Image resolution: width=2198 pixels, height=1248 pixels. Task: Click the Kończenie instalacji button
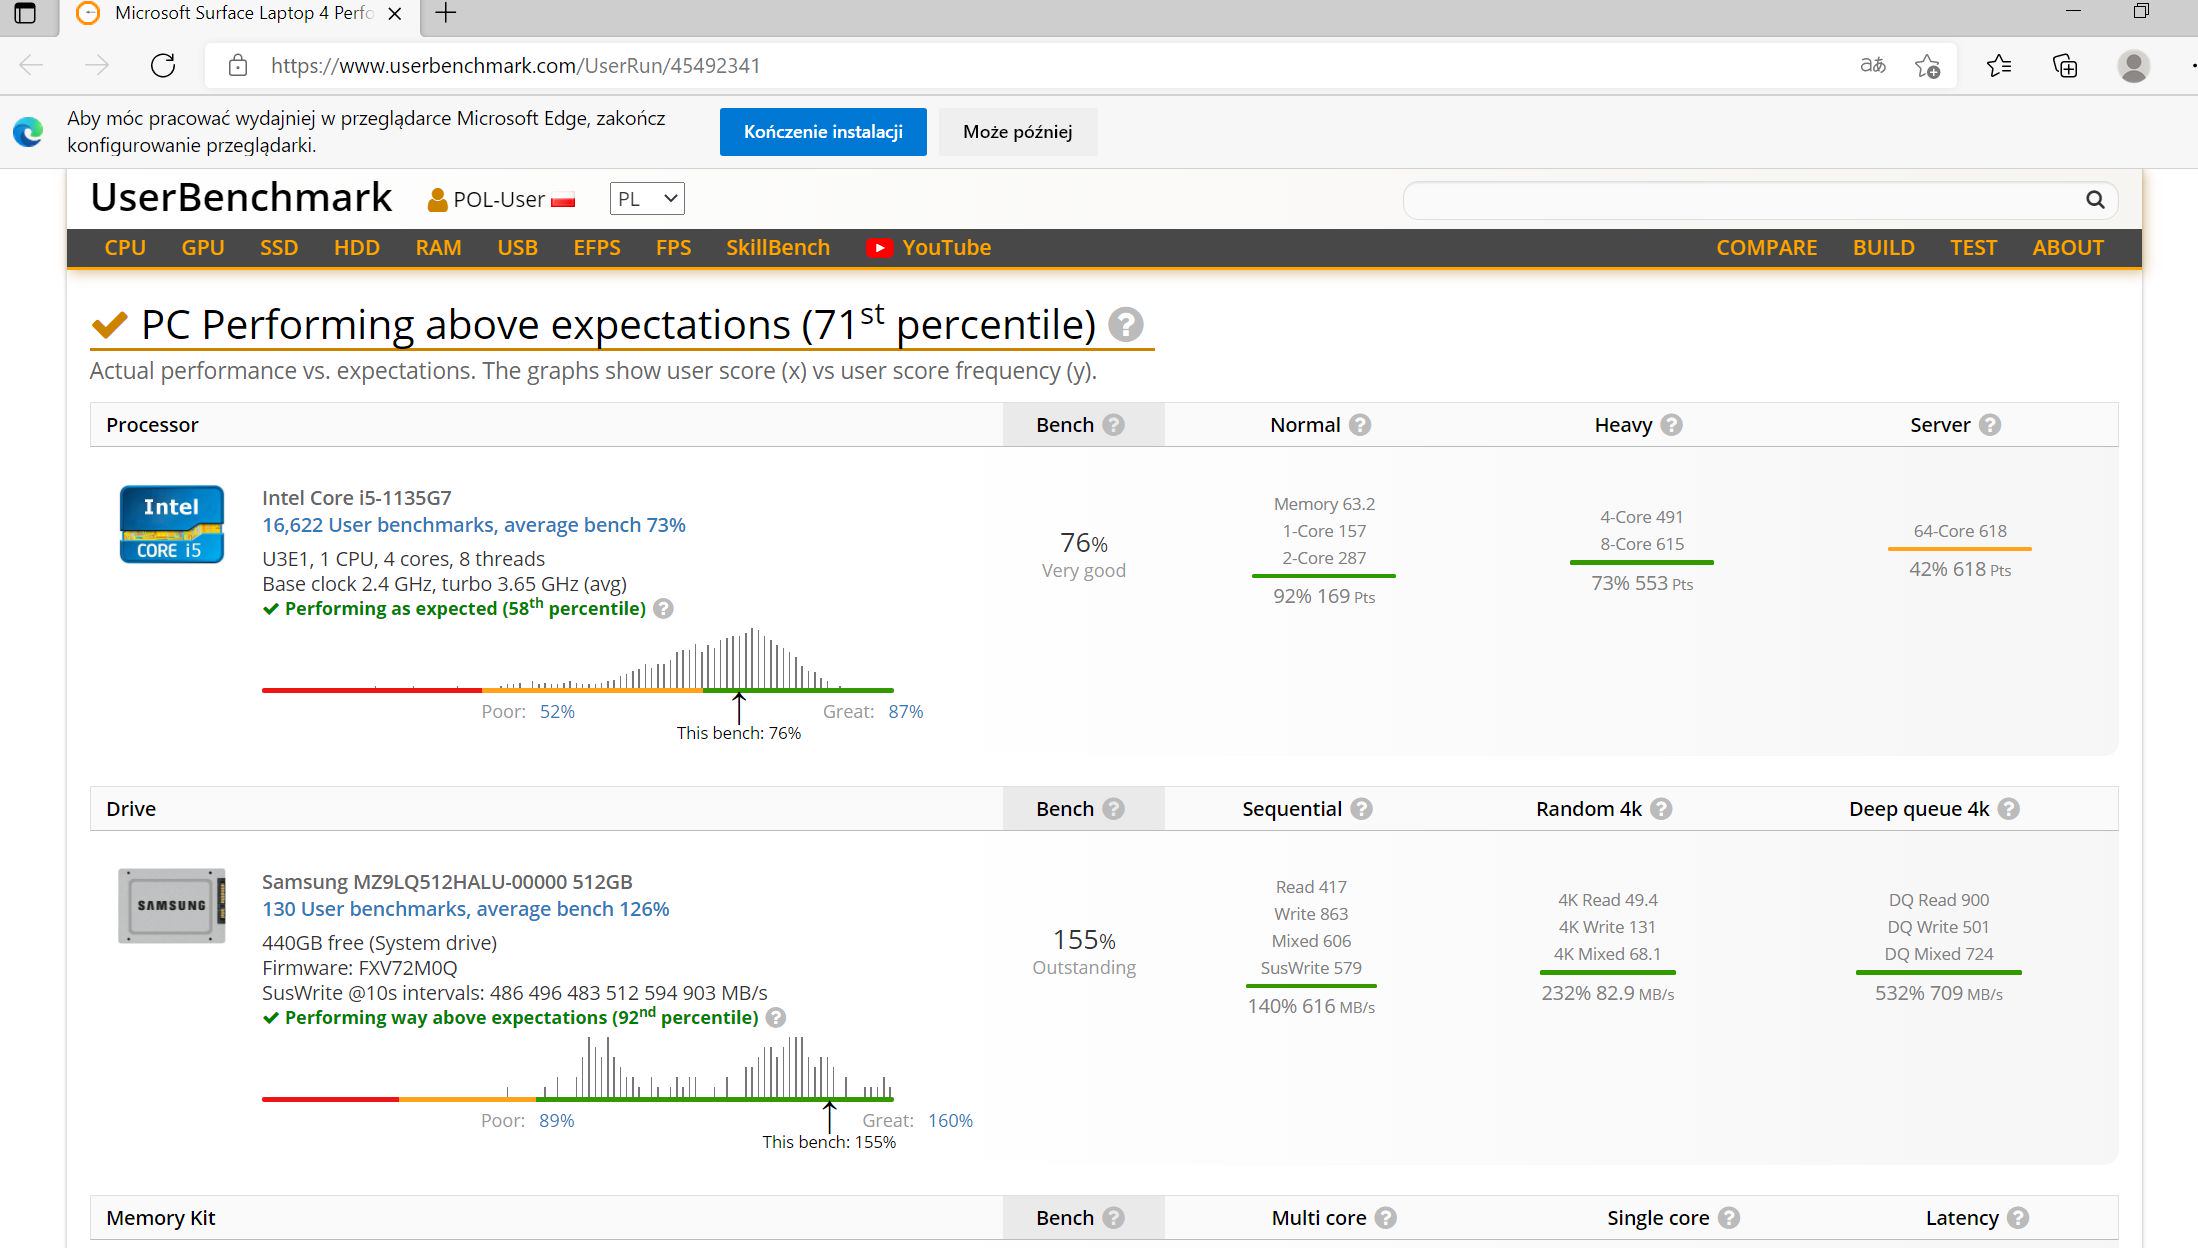pyautogui.click(x=822, y=132)
